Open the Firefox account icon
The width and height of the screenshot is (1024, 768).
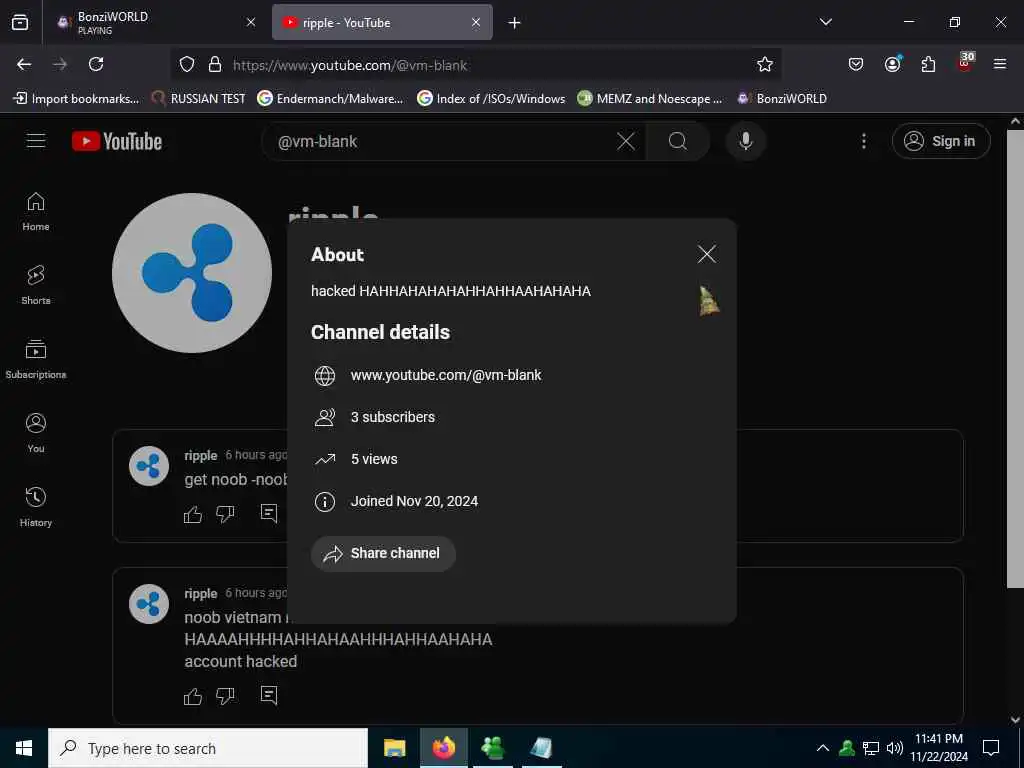click(x=893, y=64)
